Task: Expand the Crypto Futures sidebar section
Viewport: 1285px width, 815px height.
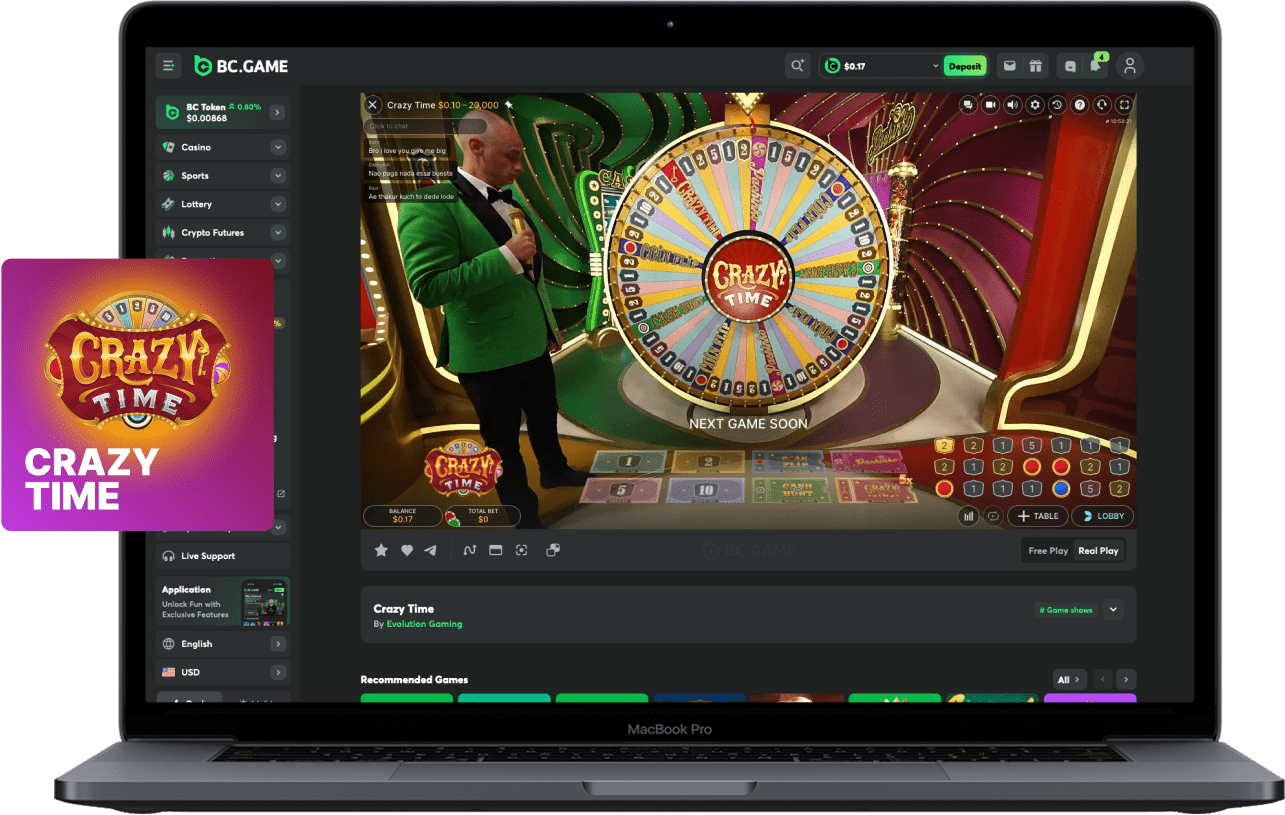Action: [x=278, y=232]
